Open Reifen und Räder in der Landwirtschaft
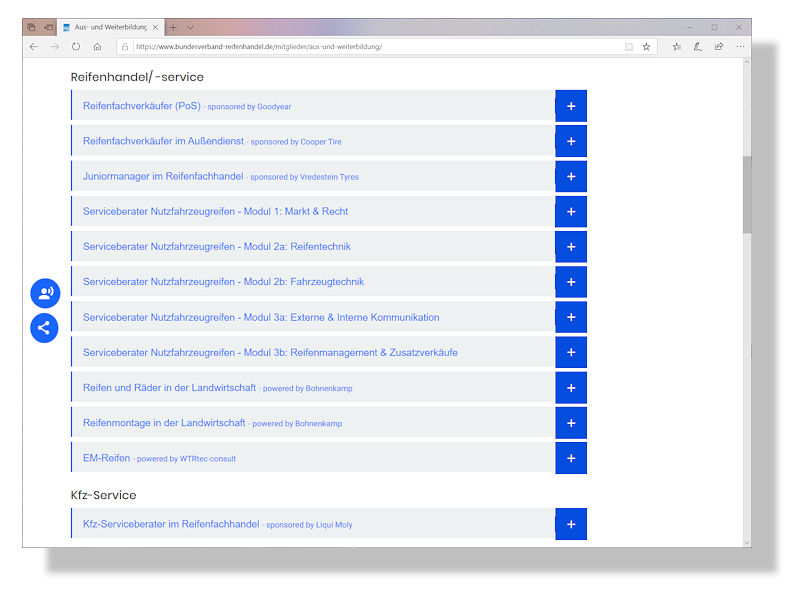 click(x=169, y=388)
